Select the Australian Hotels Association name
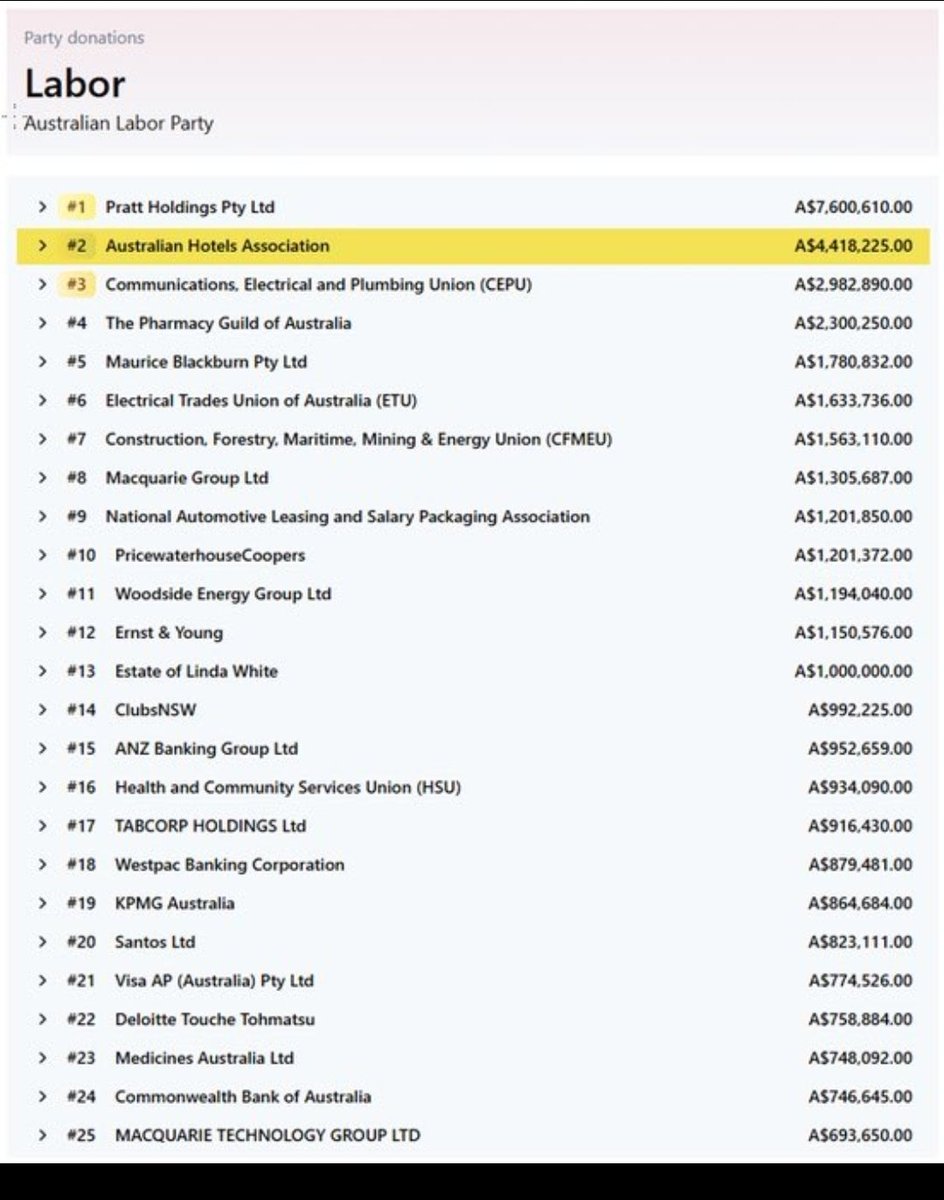944x1200 pixels. [x=217, y=246]
